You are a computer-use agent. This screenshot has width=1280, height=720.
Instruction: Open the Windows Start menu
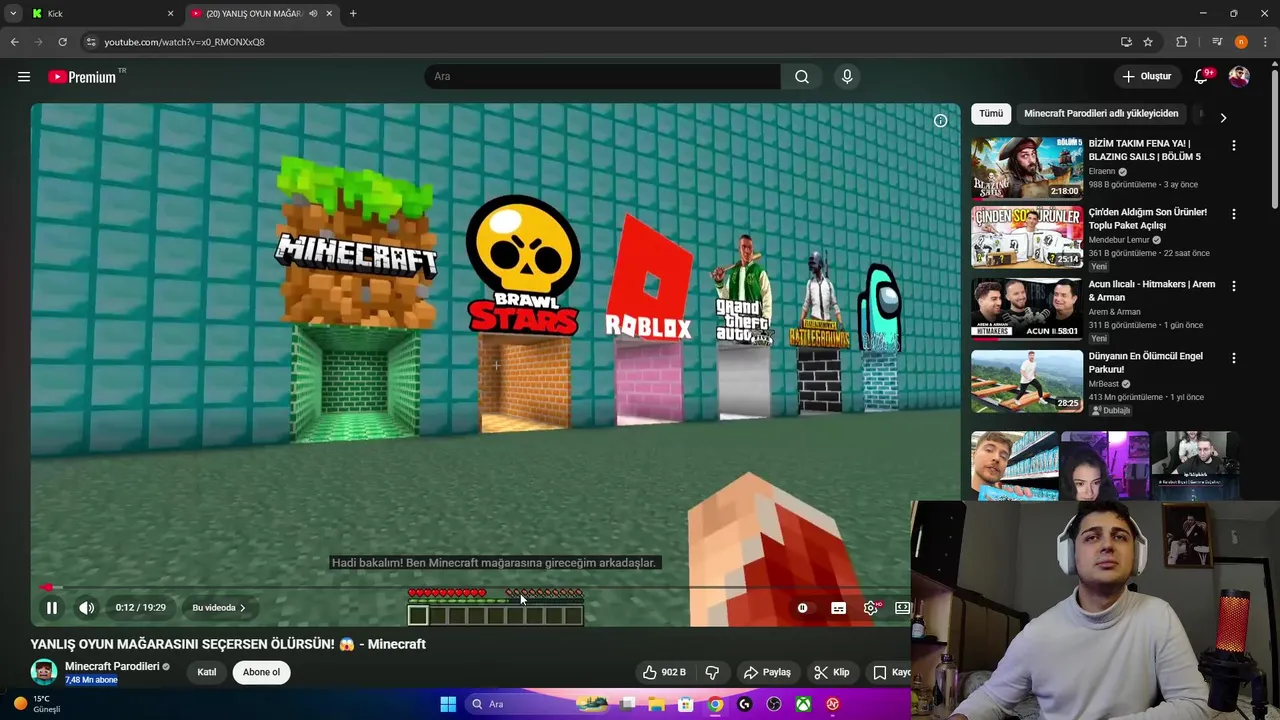click(448, 704)
